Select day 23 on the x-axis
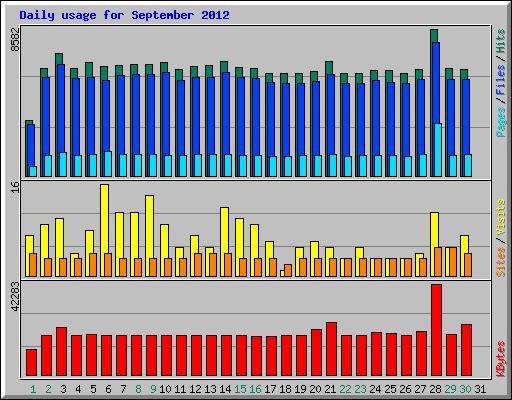 pos(360,389)
